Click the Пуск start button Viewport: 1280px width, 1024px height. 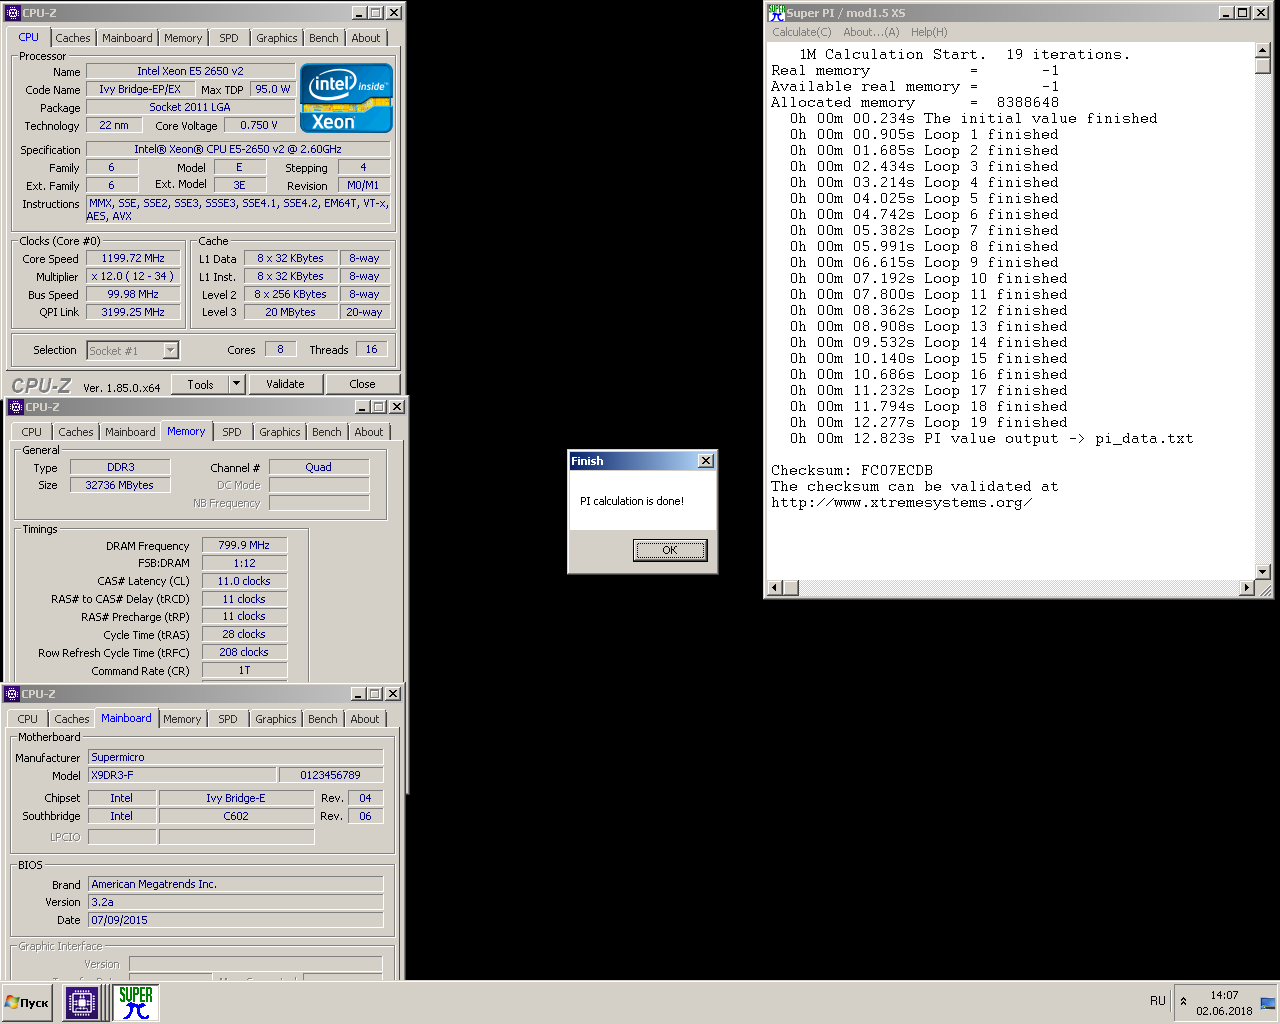click(27, 1002)
